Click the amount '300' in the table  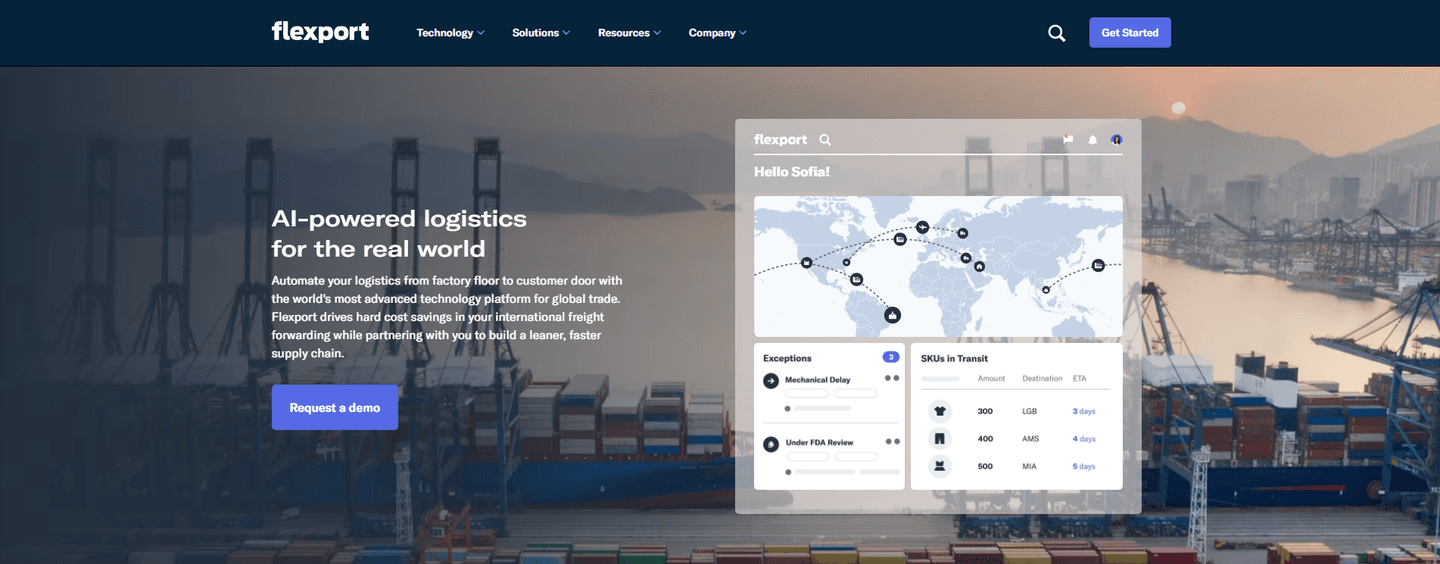985,411
